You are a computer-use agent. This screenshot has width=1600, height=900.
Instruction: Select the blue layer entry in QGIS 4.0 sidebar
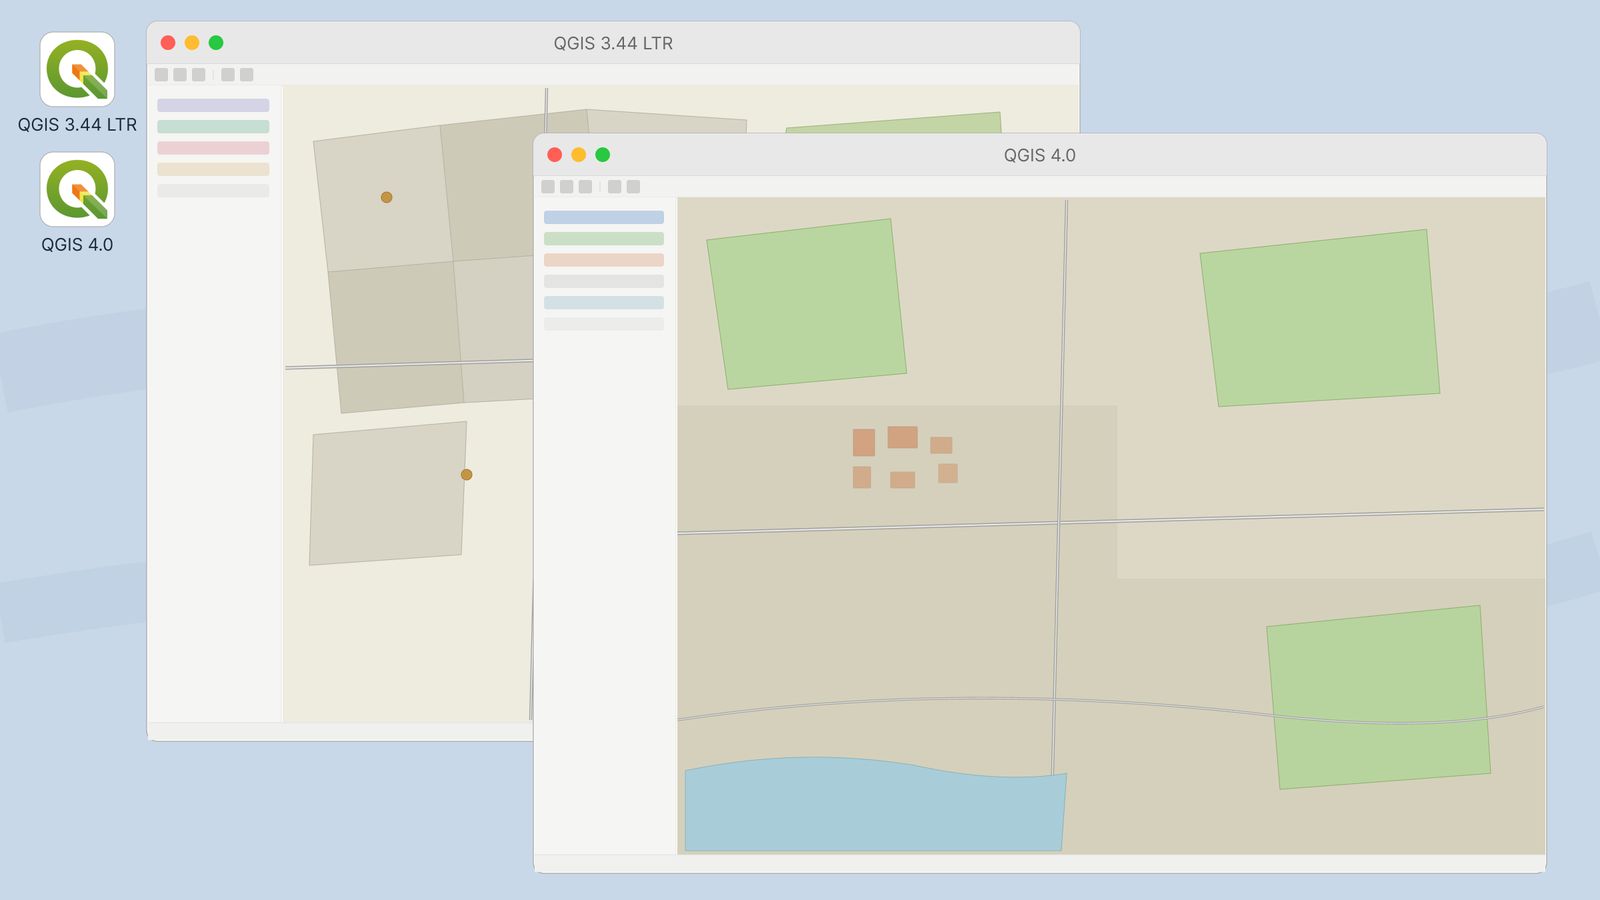click(x=604, y=217)
